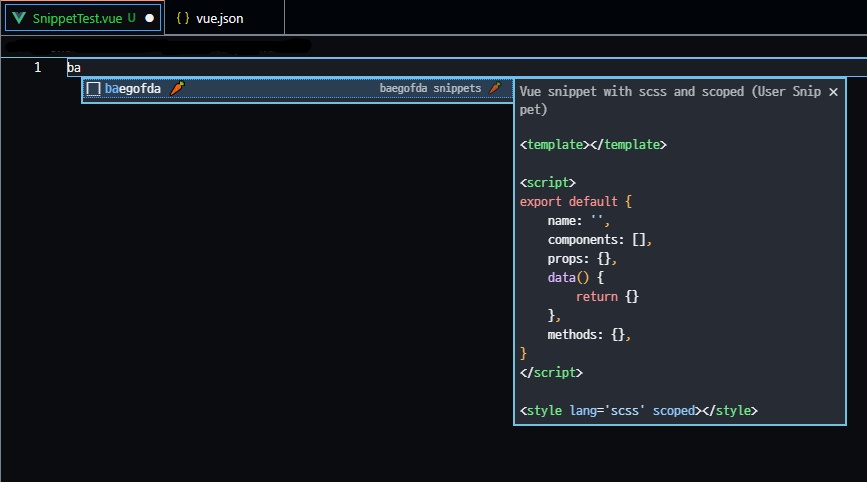Click the snippet square icon beside baegofda

click(93, 89)
